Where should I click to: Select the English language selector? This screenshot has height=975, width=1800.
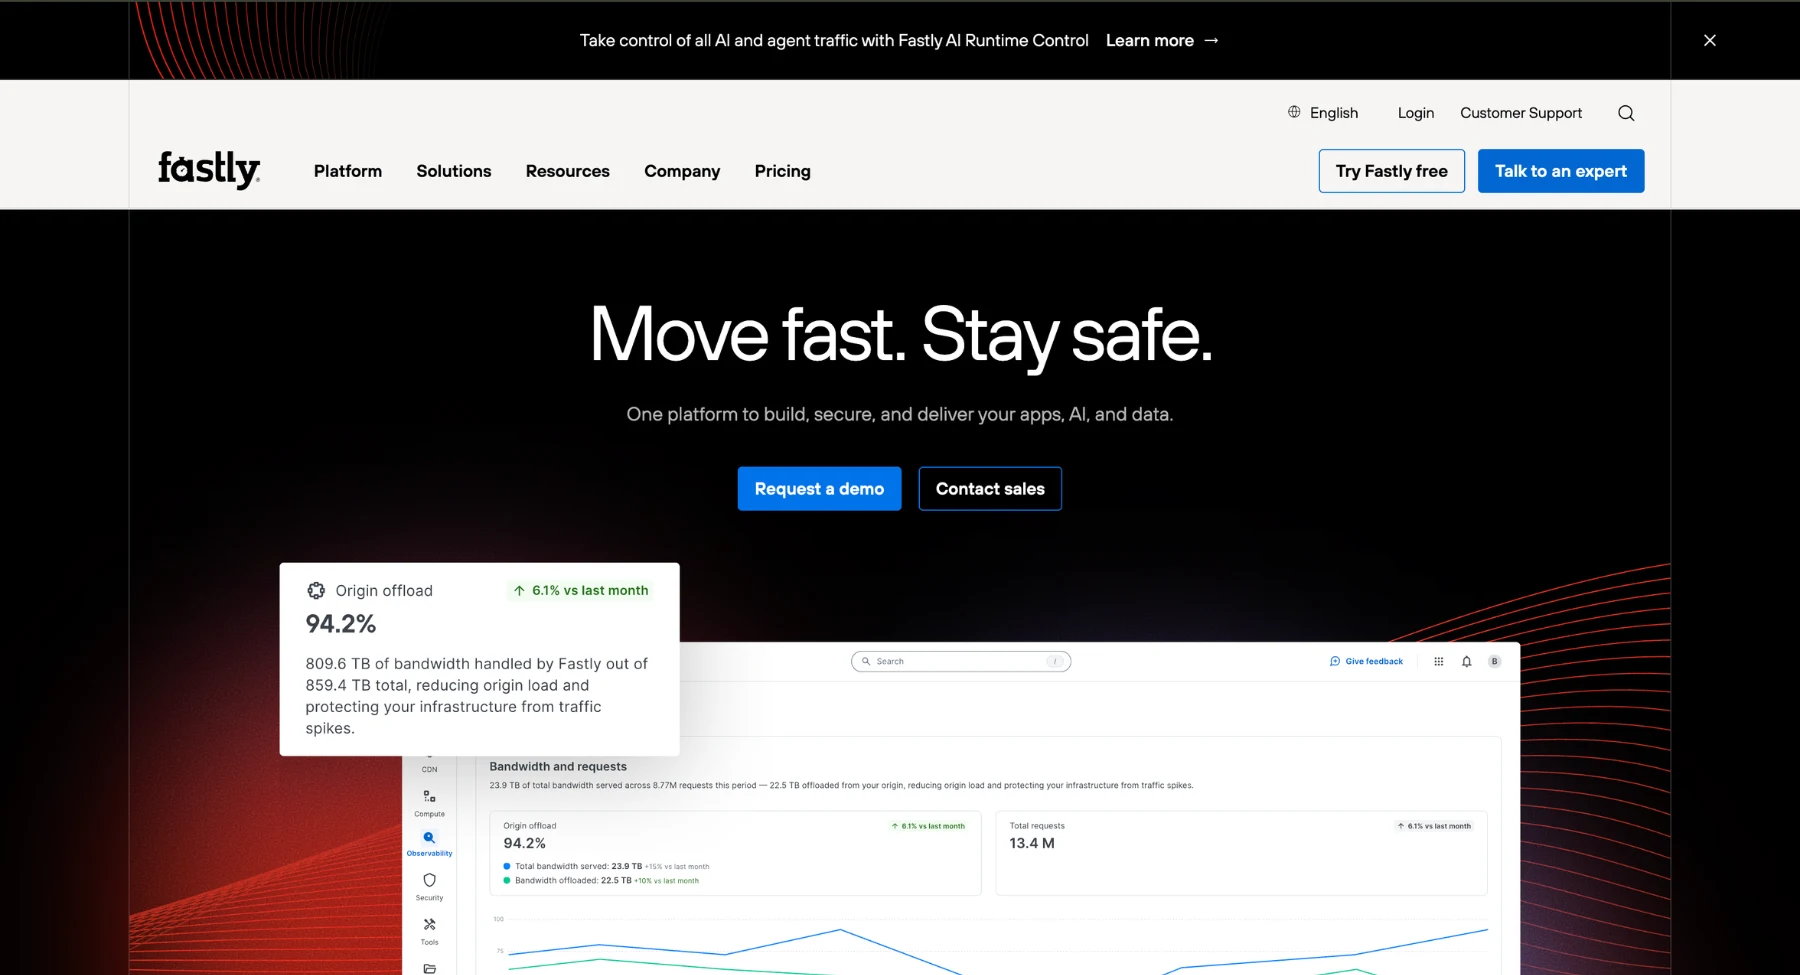click(x=1323, y=113)
